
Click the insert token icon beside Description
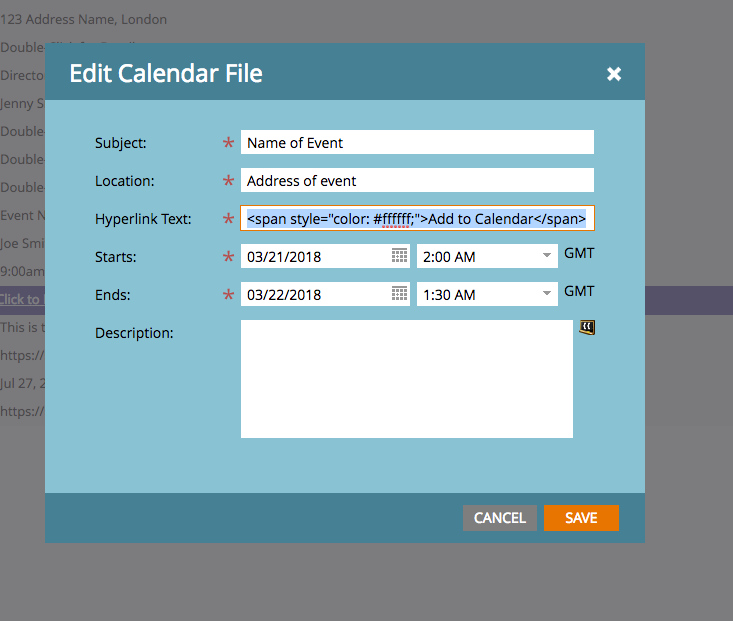[587, 328]
